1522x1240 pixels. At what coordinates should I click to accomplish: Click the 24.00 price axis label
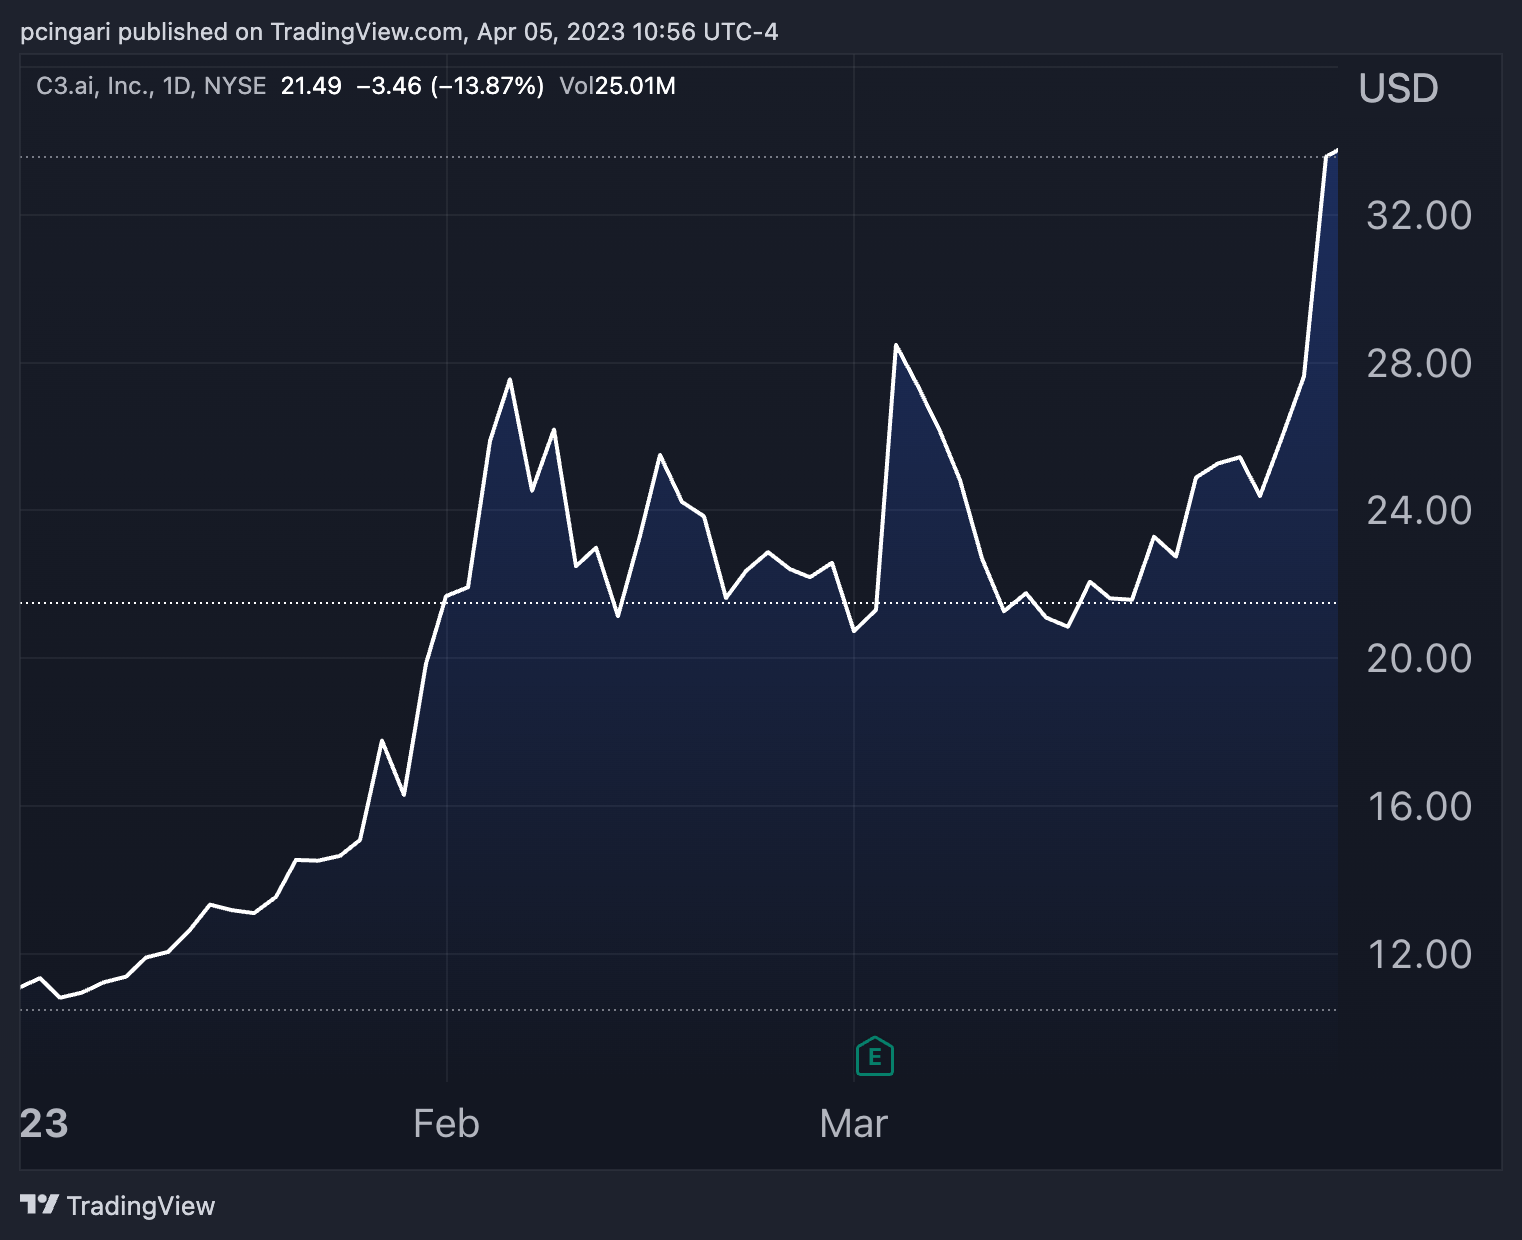(x=1419, y=511)
